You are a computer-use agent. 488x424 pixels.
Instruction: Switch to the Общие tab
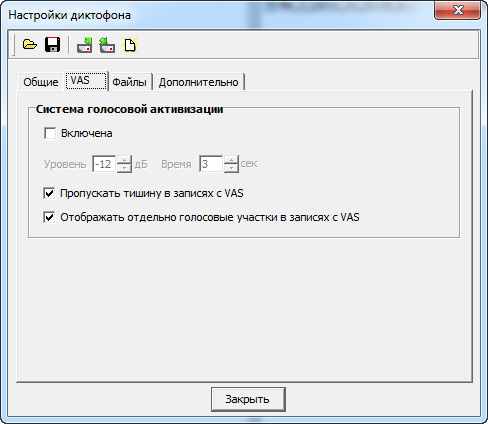41,82
